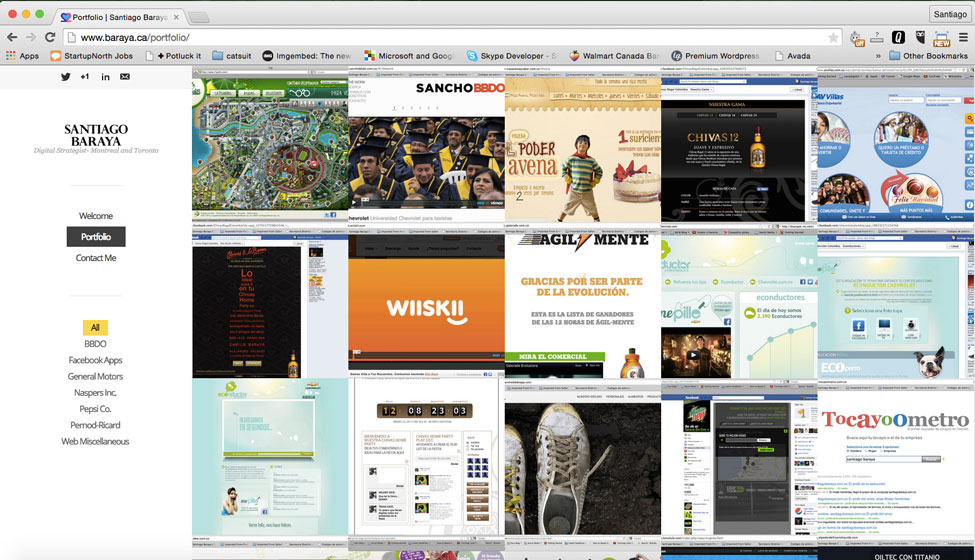
Task: Bookmark this page with the star icon
Action: point(833,37)
